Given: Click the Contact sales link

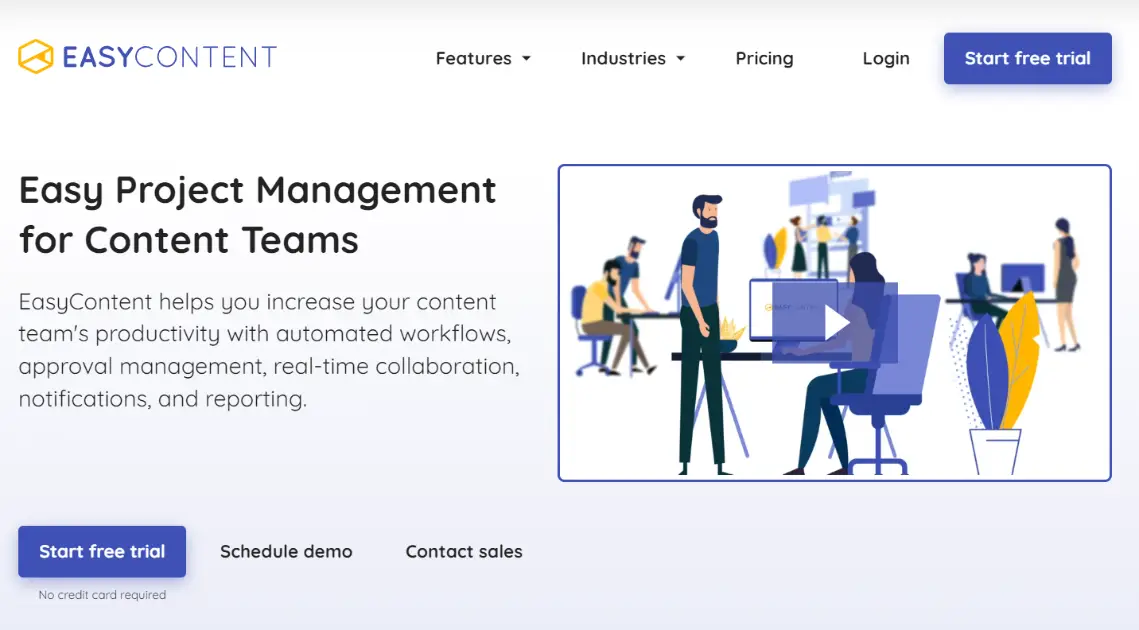Looking at the screenshot, I should [463, 551].
